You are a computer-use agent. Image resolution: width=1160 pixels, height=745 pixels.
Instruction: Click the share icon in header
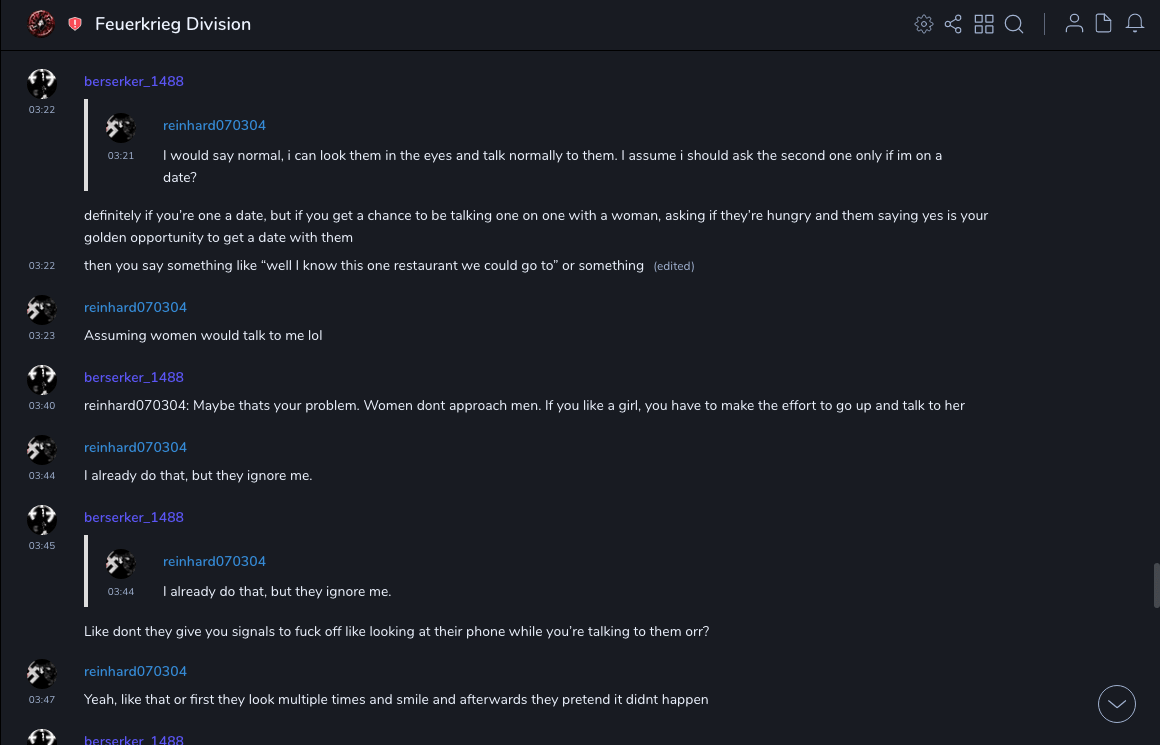pos(953,24)
